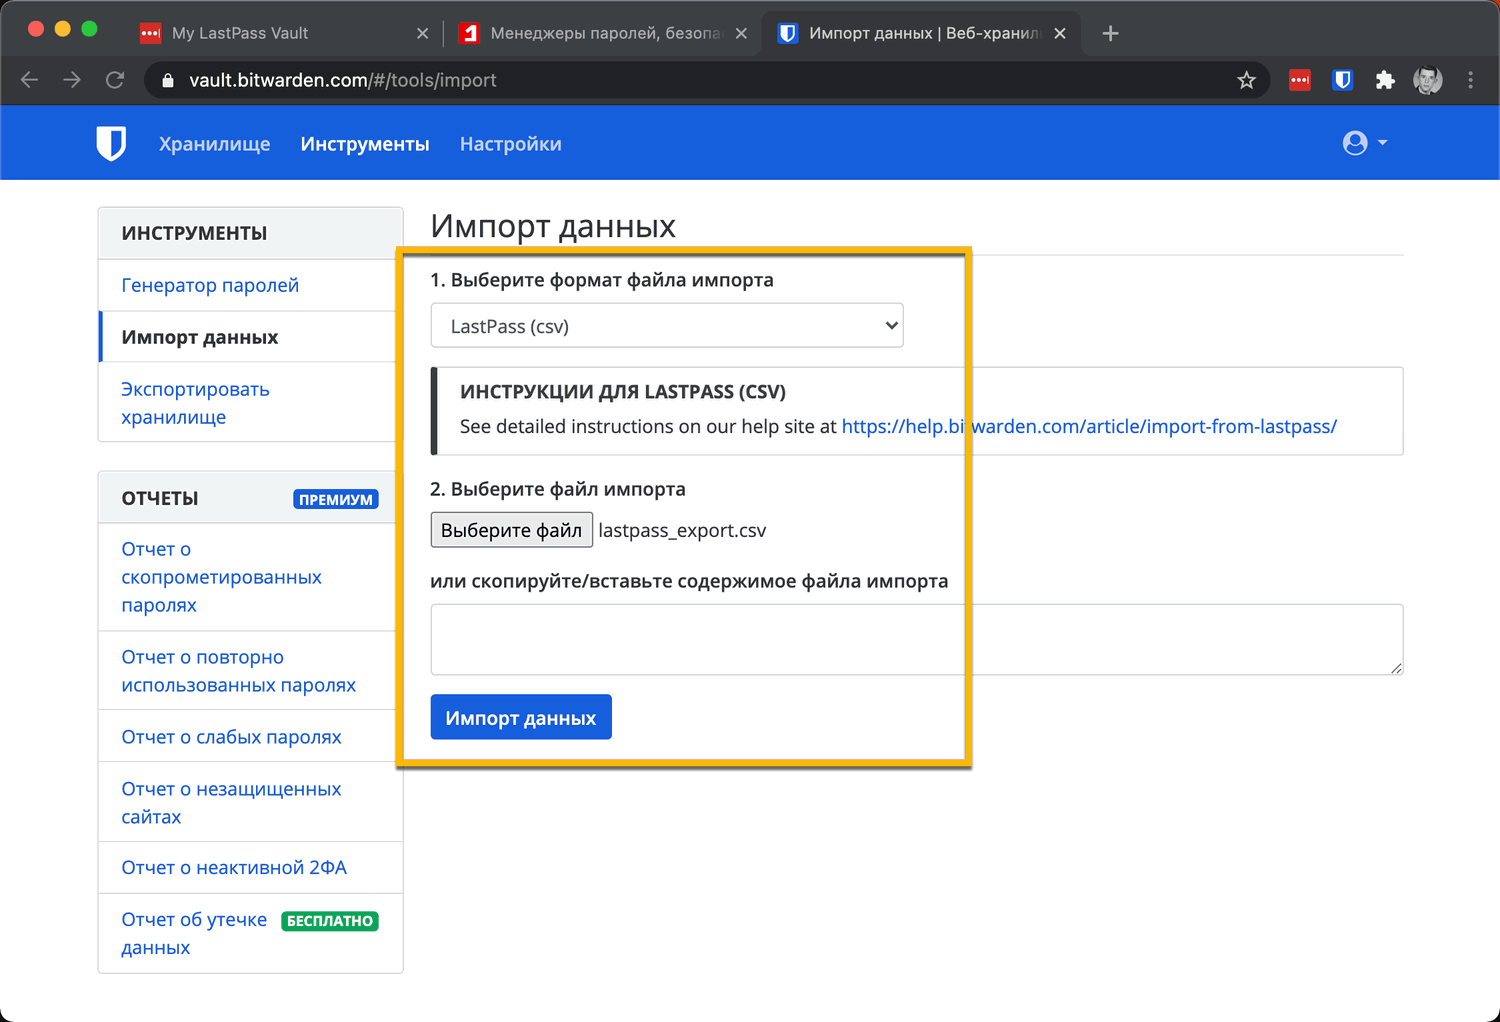Open the Хранилище navigation item
The height and width of the screenshot is (1022, 1500).
pyautogui.click(x=215, y=144)
